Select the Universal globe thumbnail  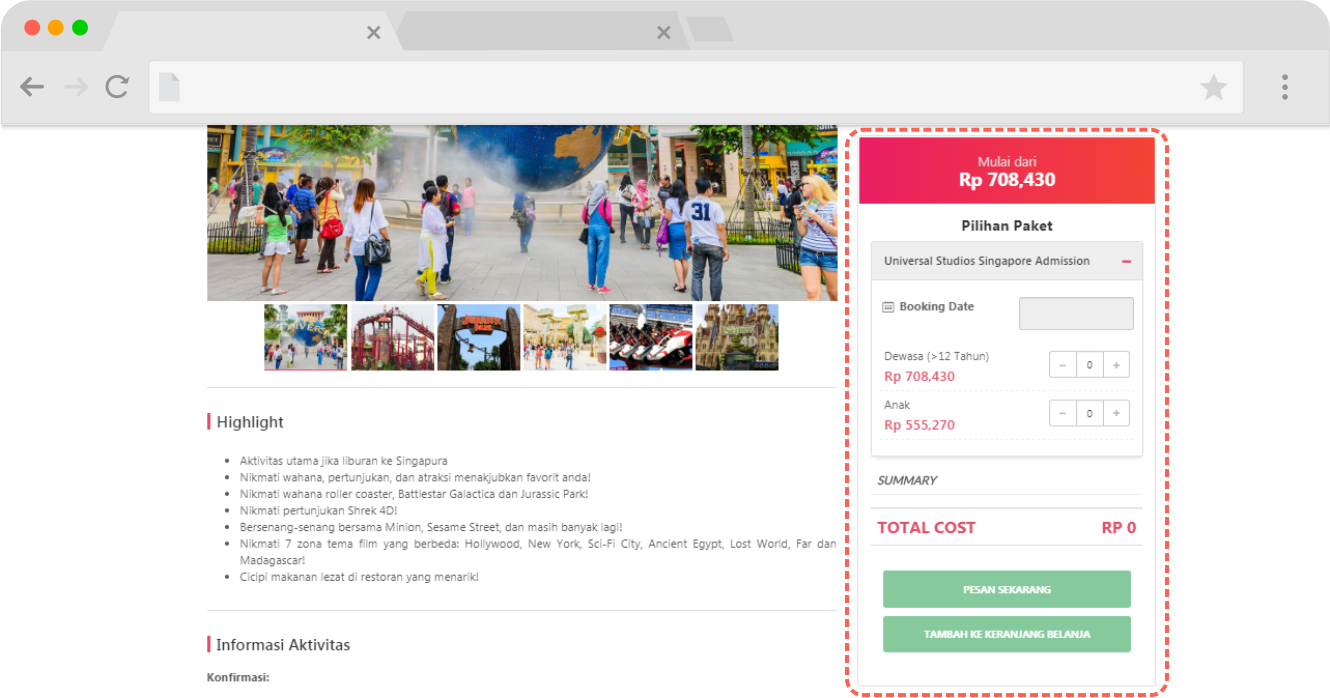(x=306, y=337)
